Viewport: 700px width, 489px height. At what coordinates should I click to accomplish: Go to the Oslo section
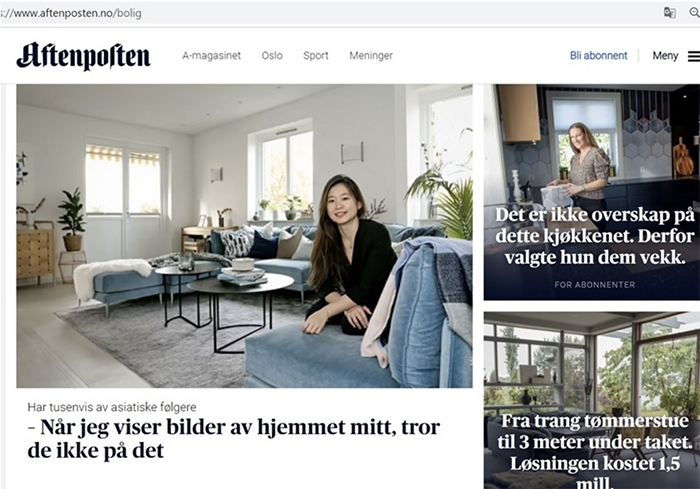click(x=272, y=56)
